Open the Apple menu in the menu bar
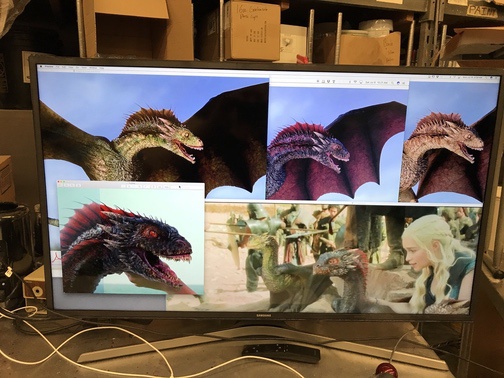The height and width of the screenshot is (378, 504). point(41,66)
